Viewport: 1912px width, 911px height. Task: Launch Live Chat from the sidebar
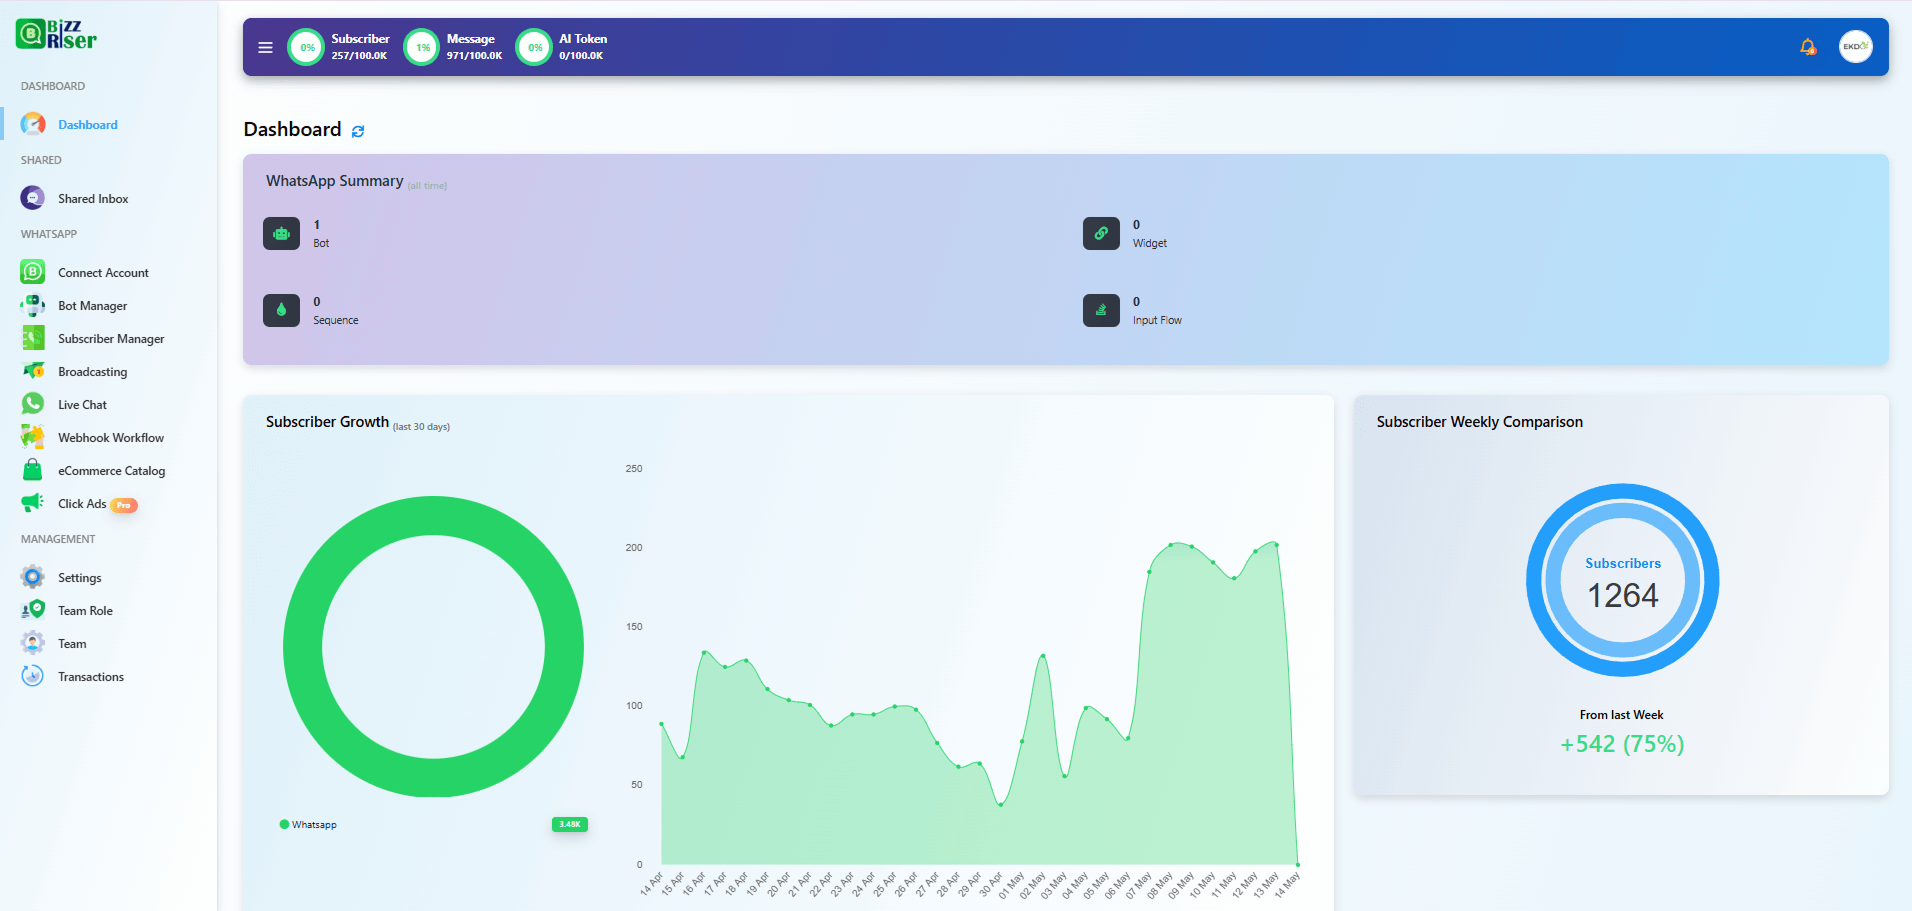click(x=81, y=404)
